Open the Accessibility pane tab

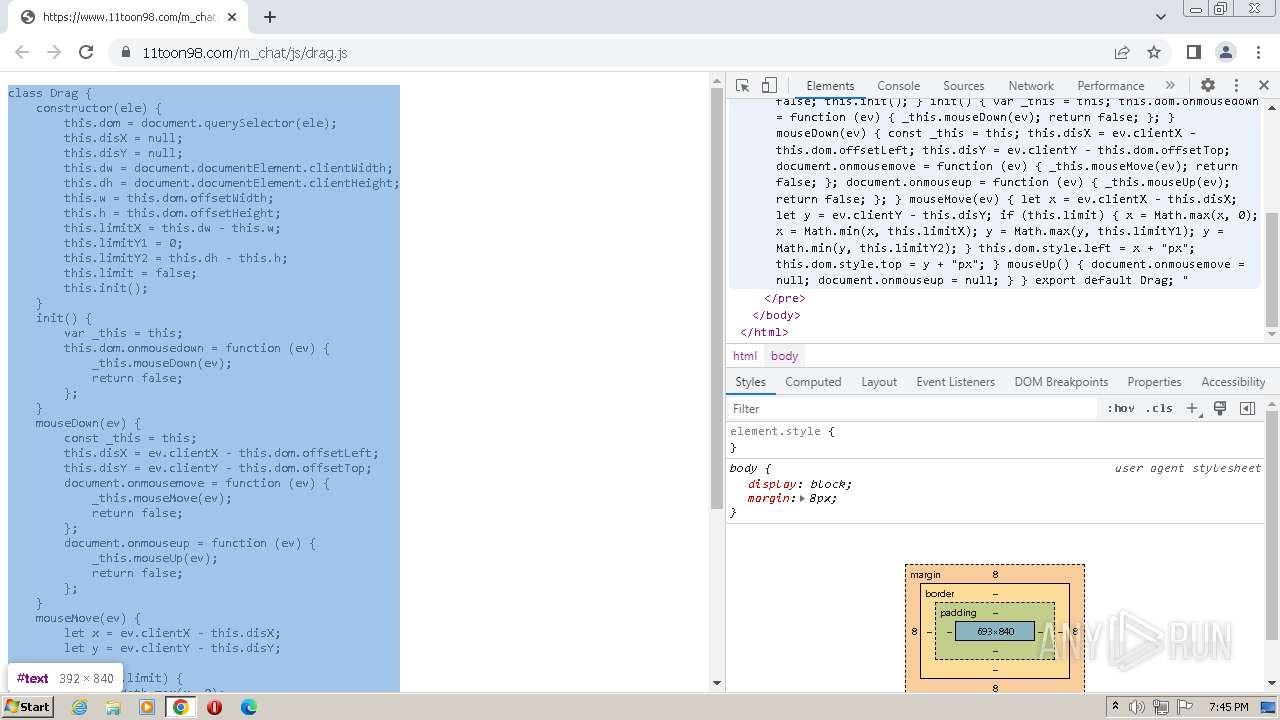click(1233, 382)
